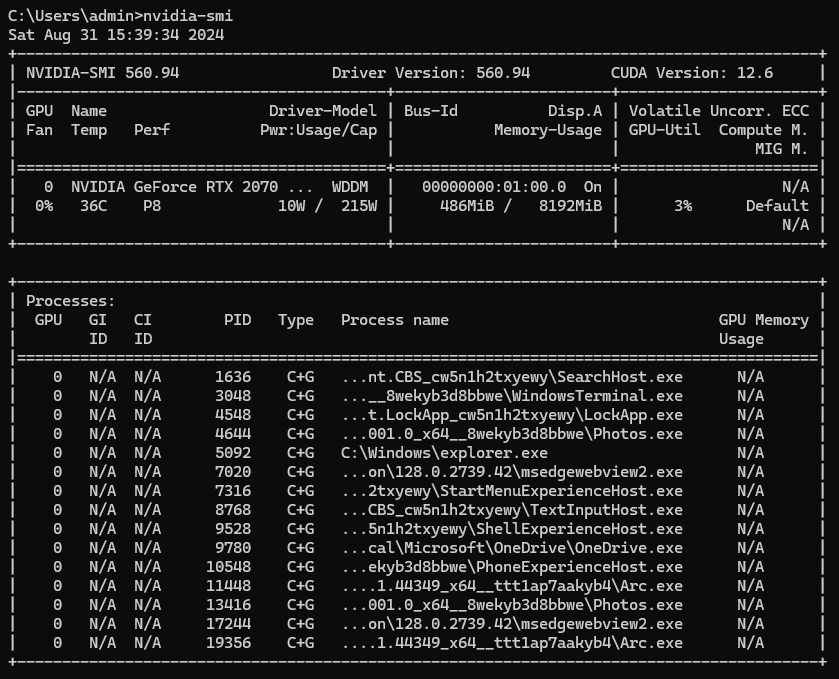Select the Default compute mode value
839x679 pixels.
[x=777, y=206]
